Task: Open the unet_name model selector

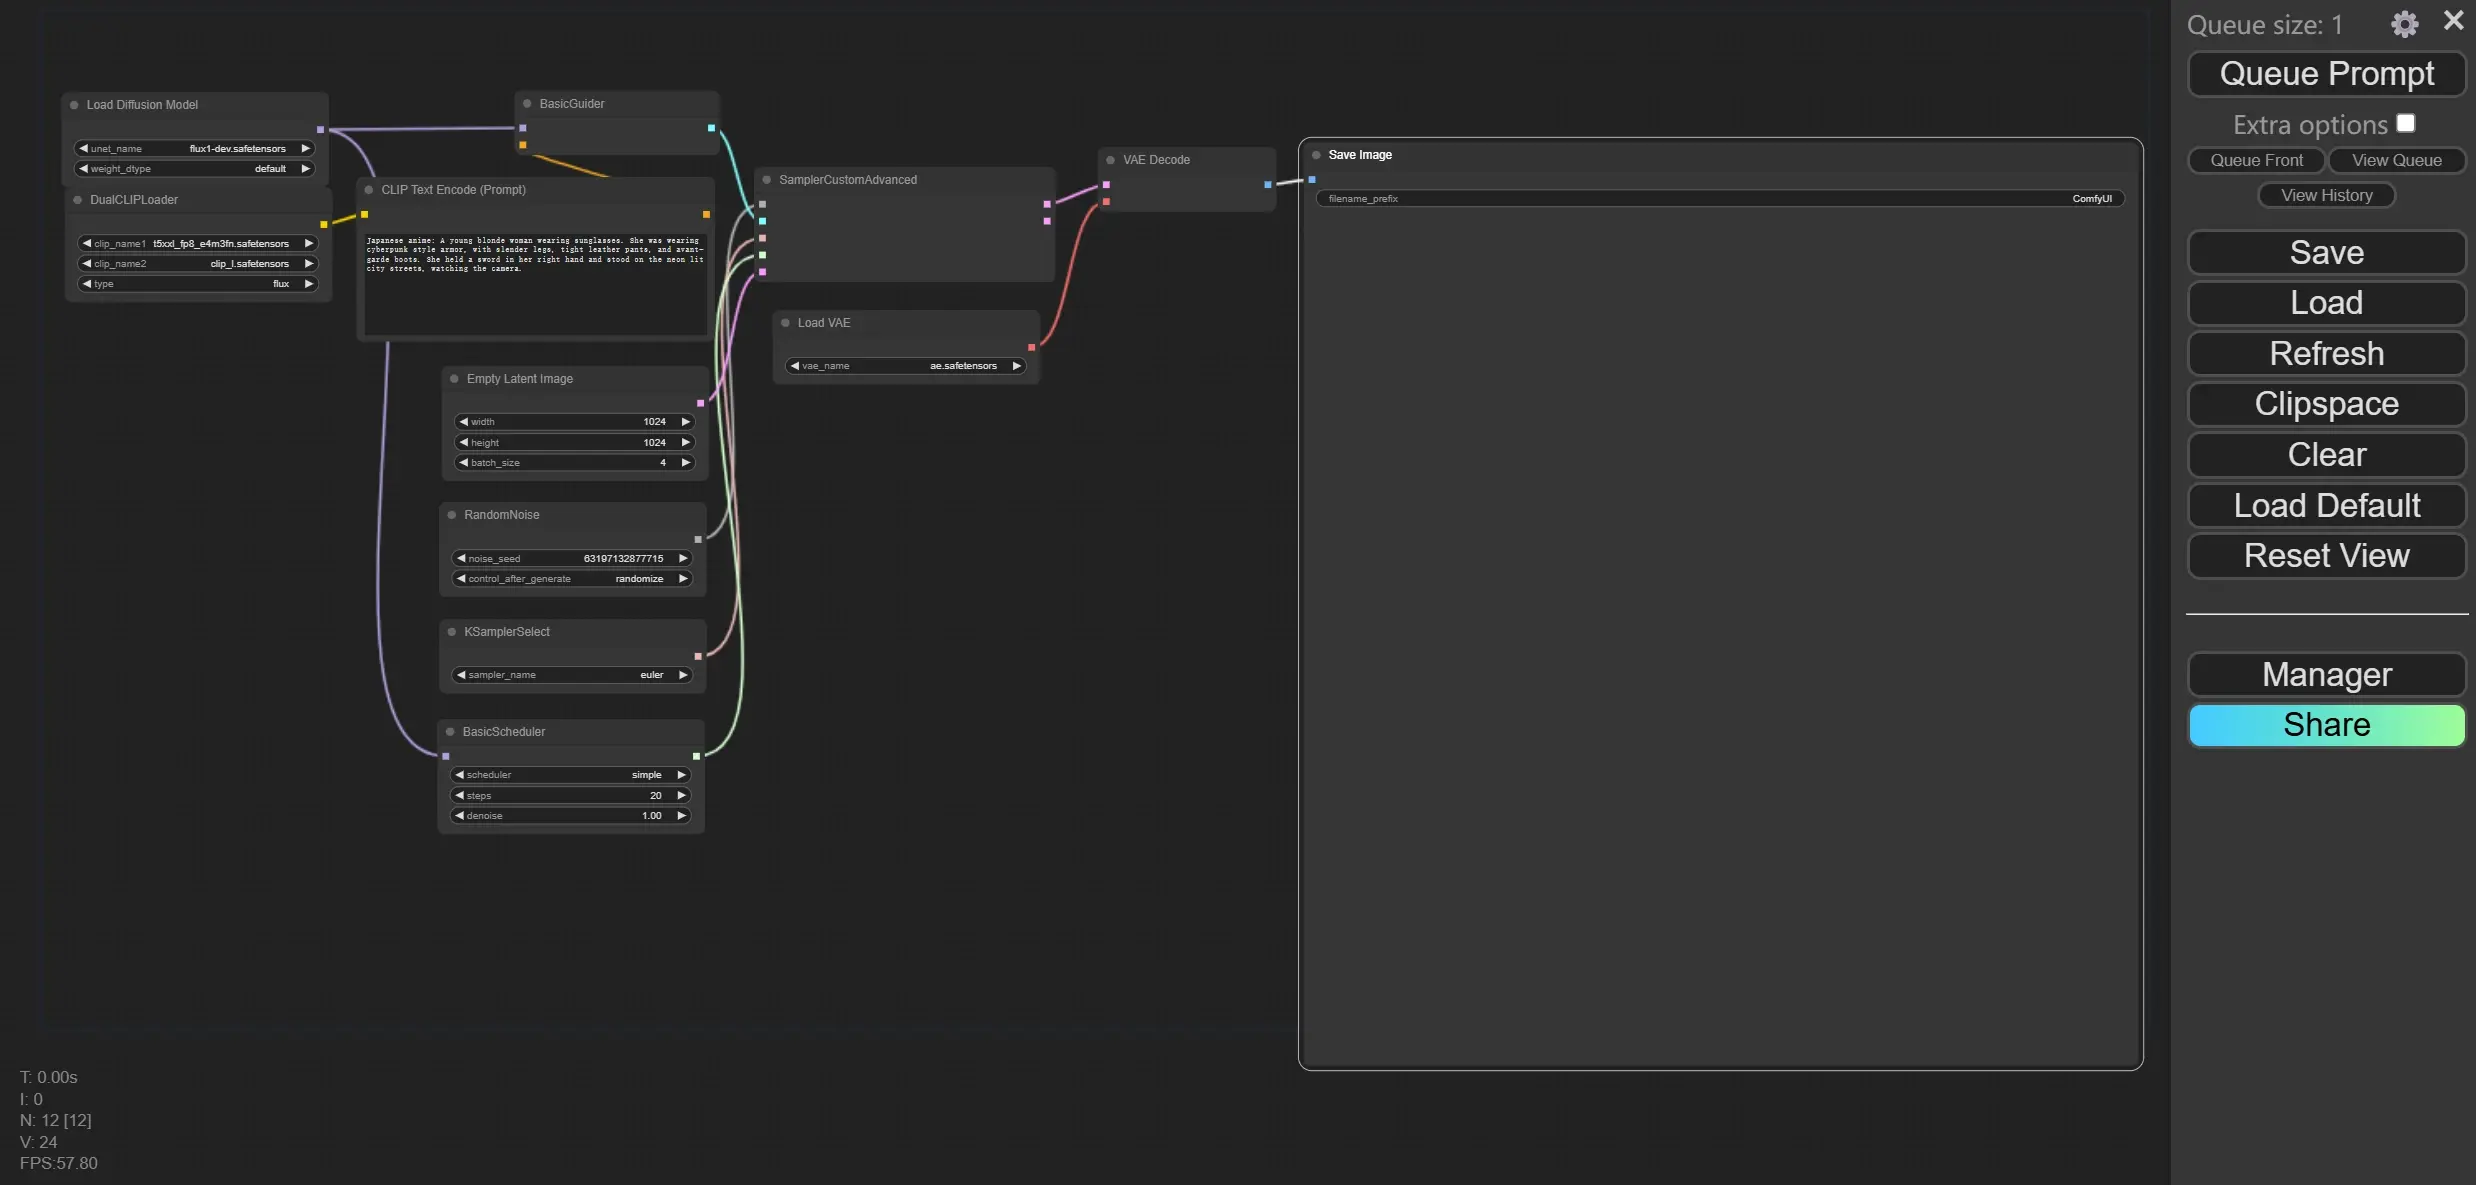Action: point(195,149)
